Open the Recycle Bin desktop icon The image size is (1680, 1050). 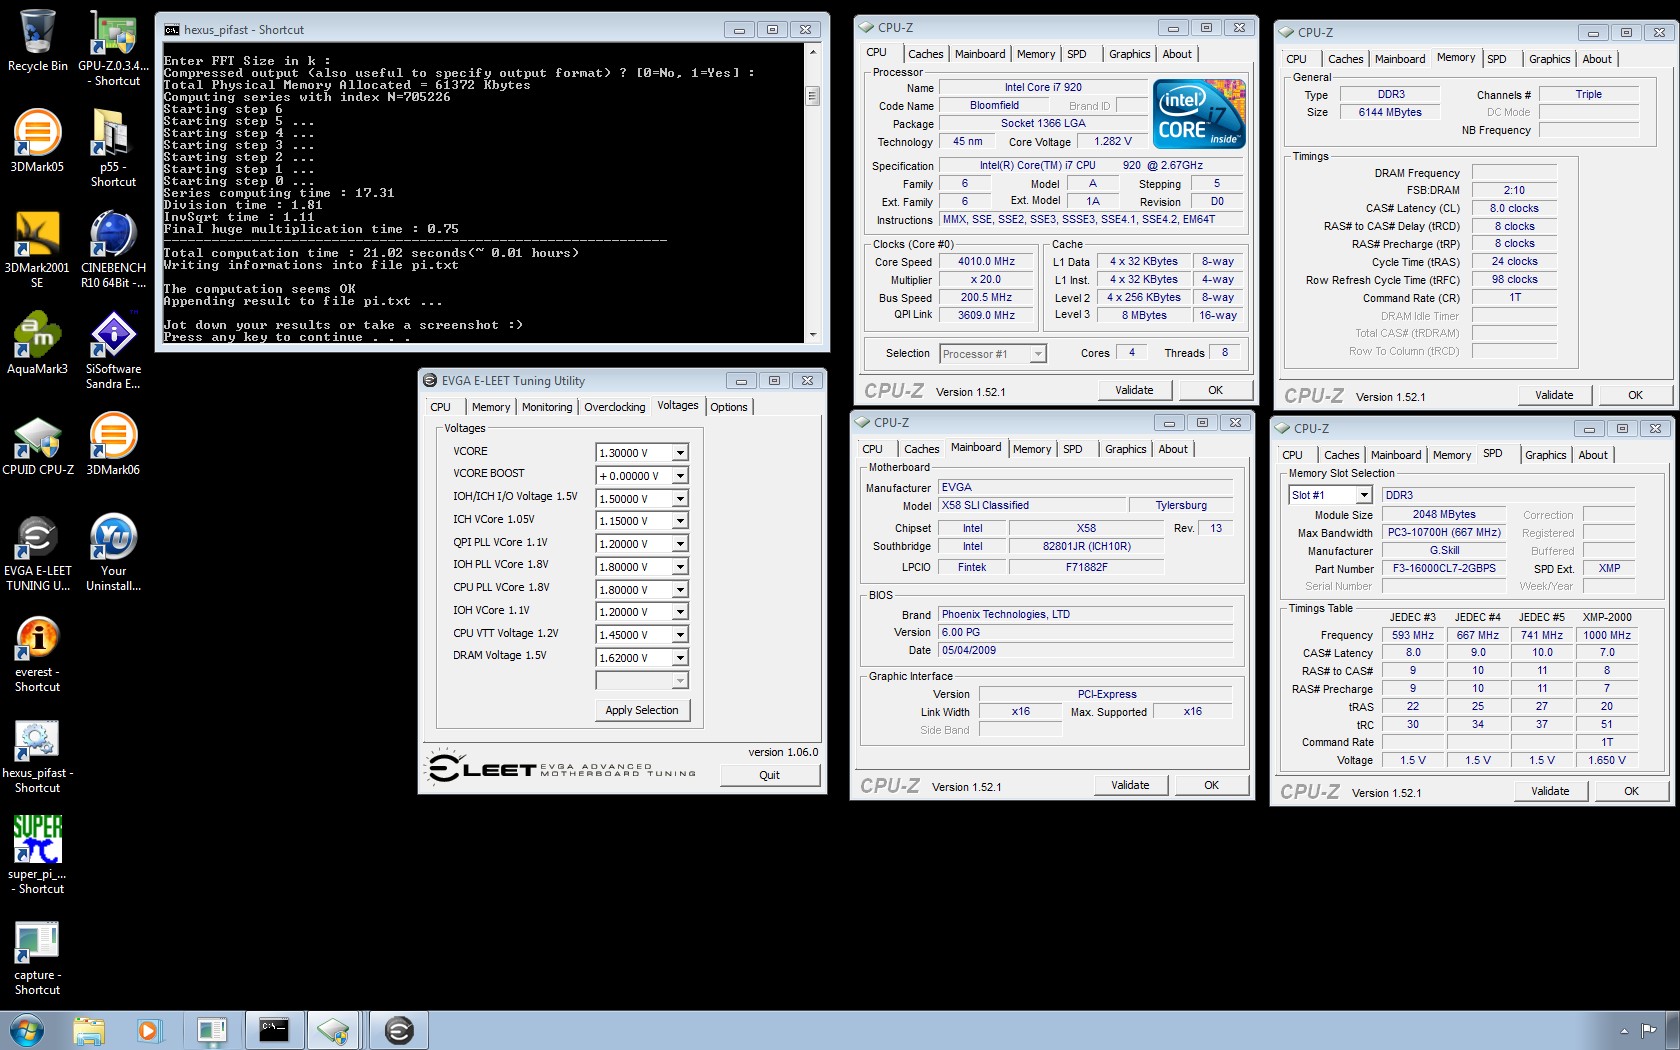(x=37, y=41)
